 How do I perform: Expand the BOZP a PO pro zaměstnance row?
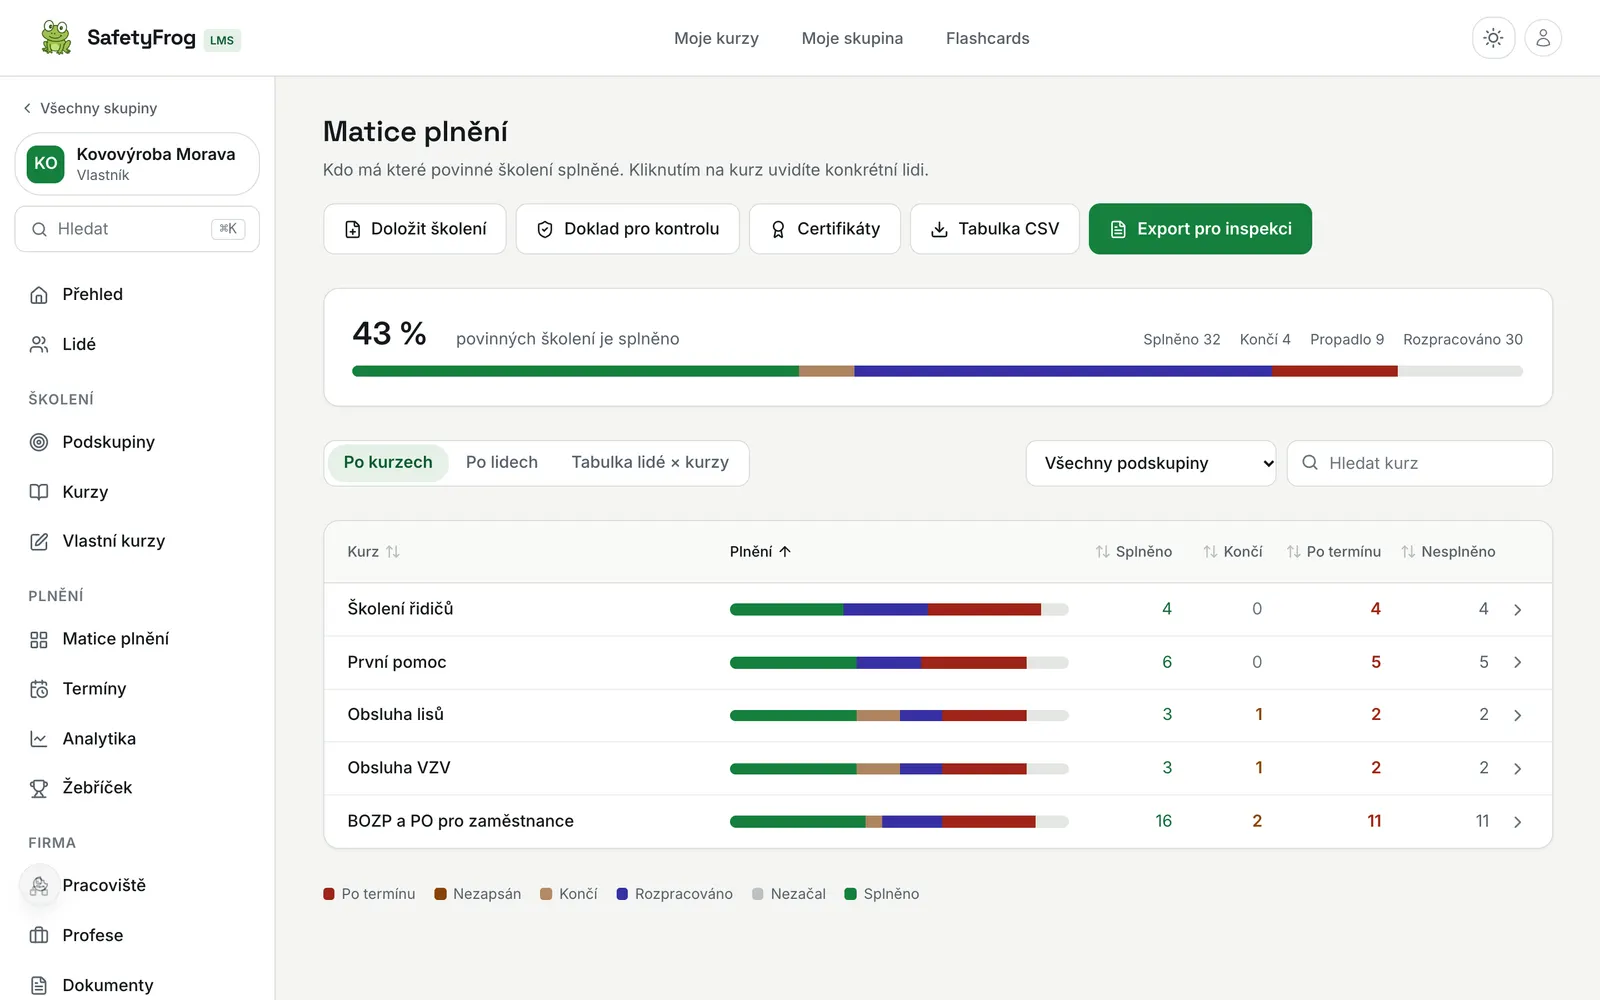pyautogui.click(x=938, y=821)
